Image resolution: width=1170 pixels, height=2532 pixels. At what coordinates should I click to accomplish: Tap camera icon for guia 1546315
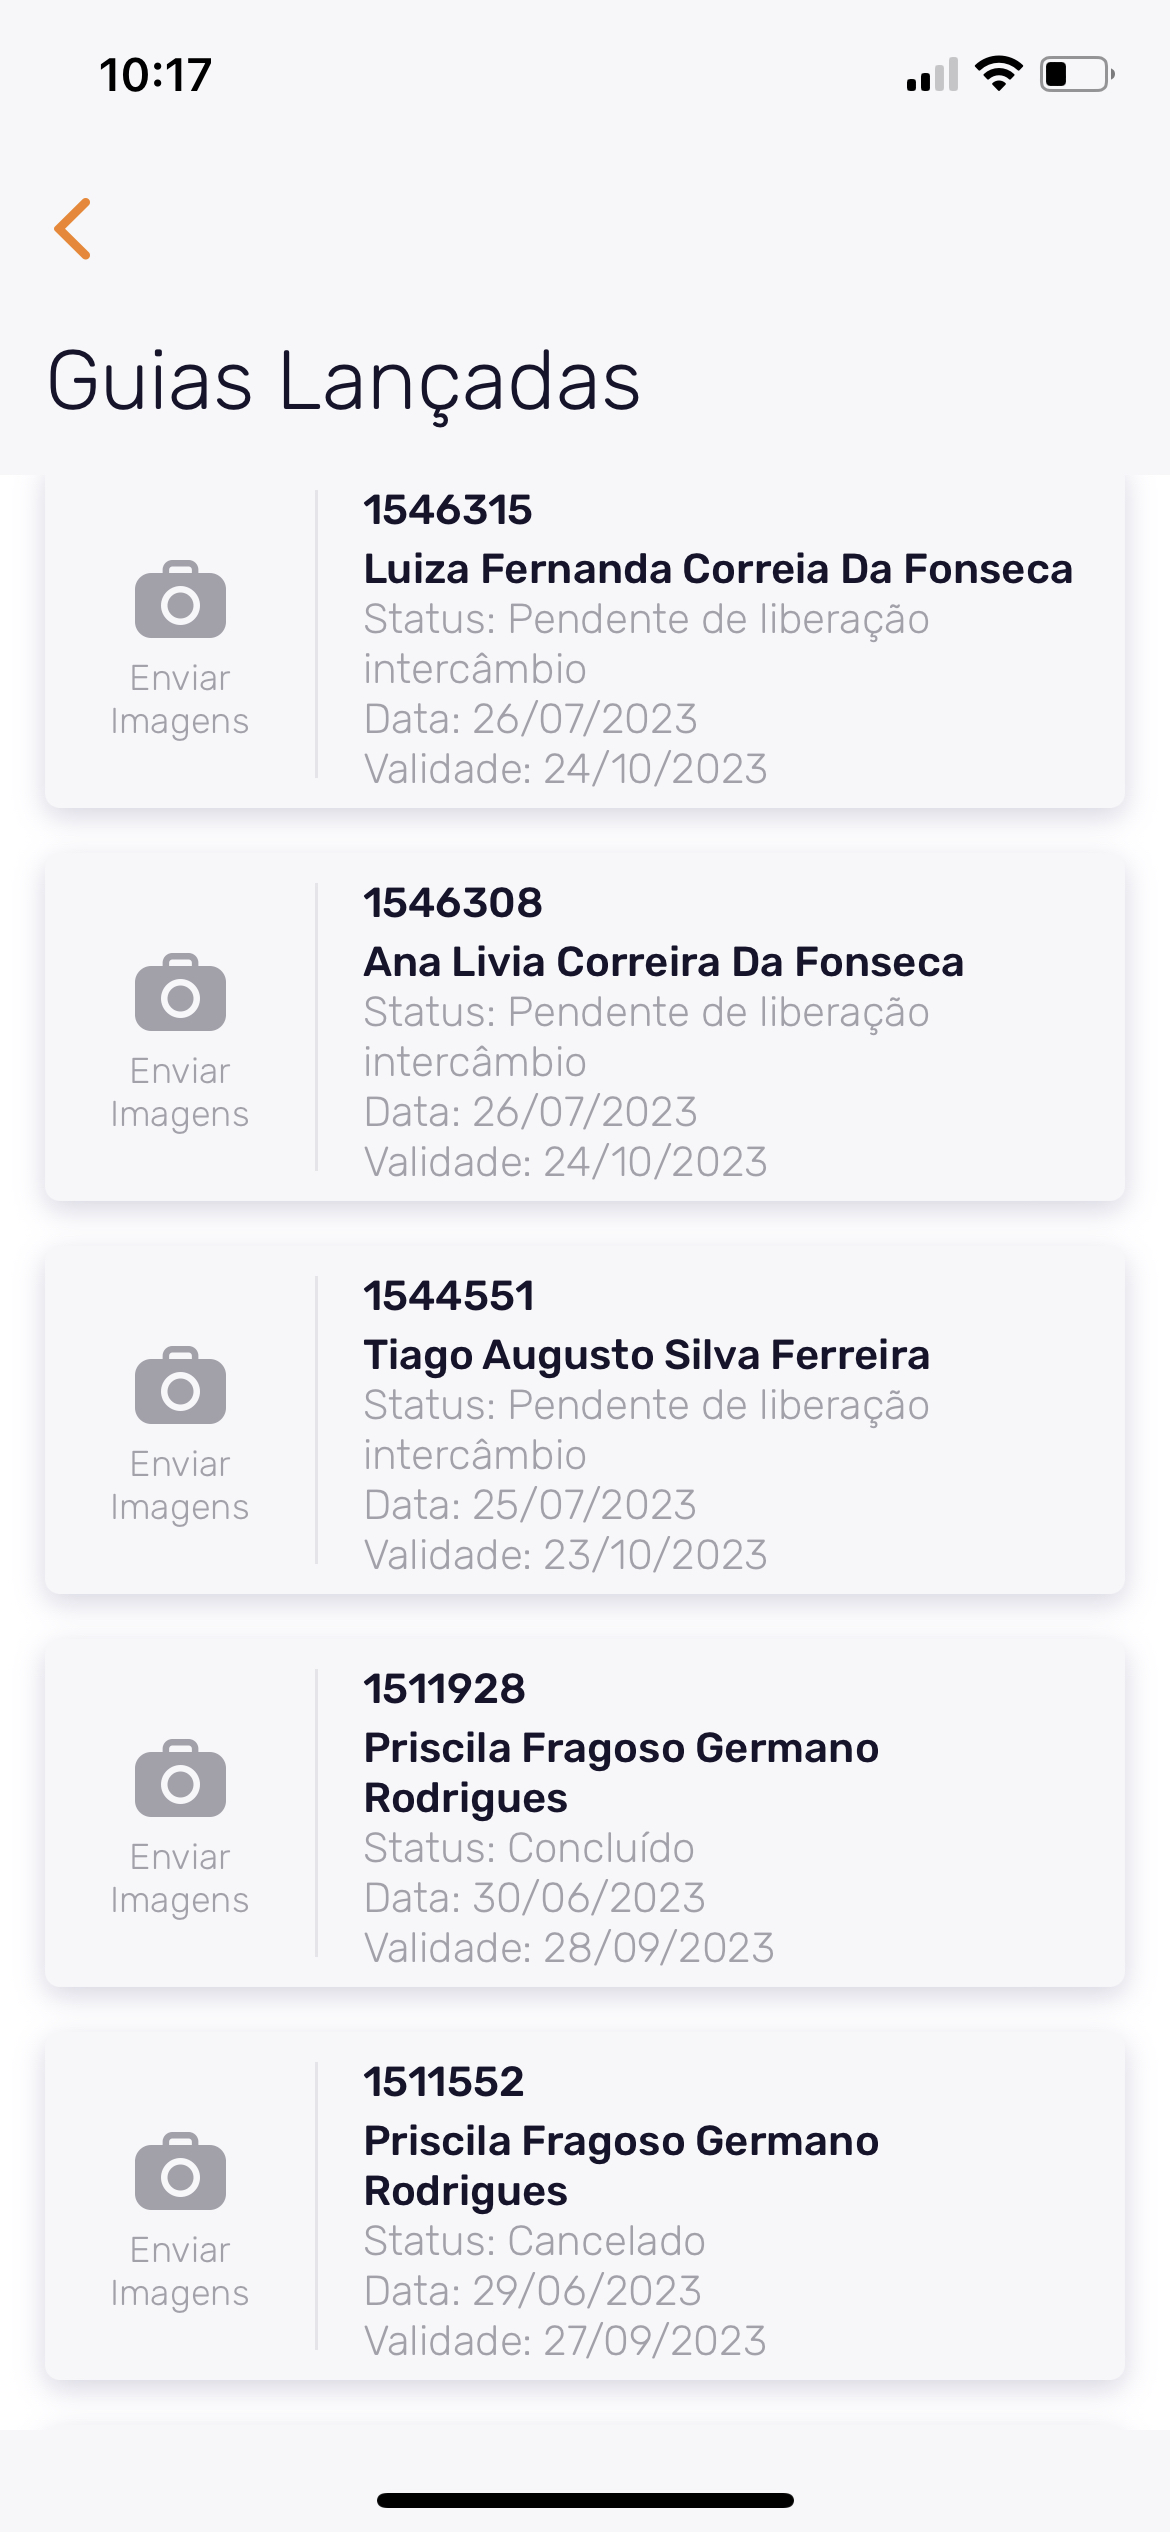coord(180,600)
